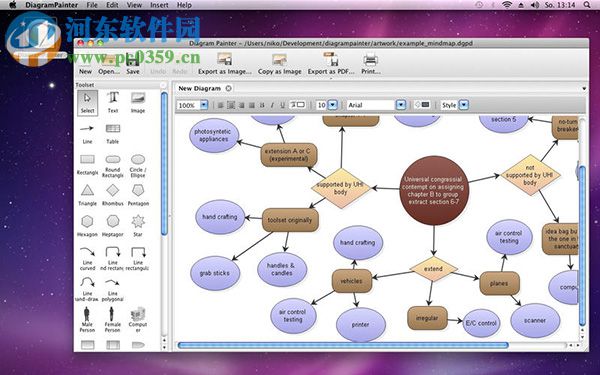Select the central dark red circle node
This screenshot has width=600, height=375.
click(434, 190)
